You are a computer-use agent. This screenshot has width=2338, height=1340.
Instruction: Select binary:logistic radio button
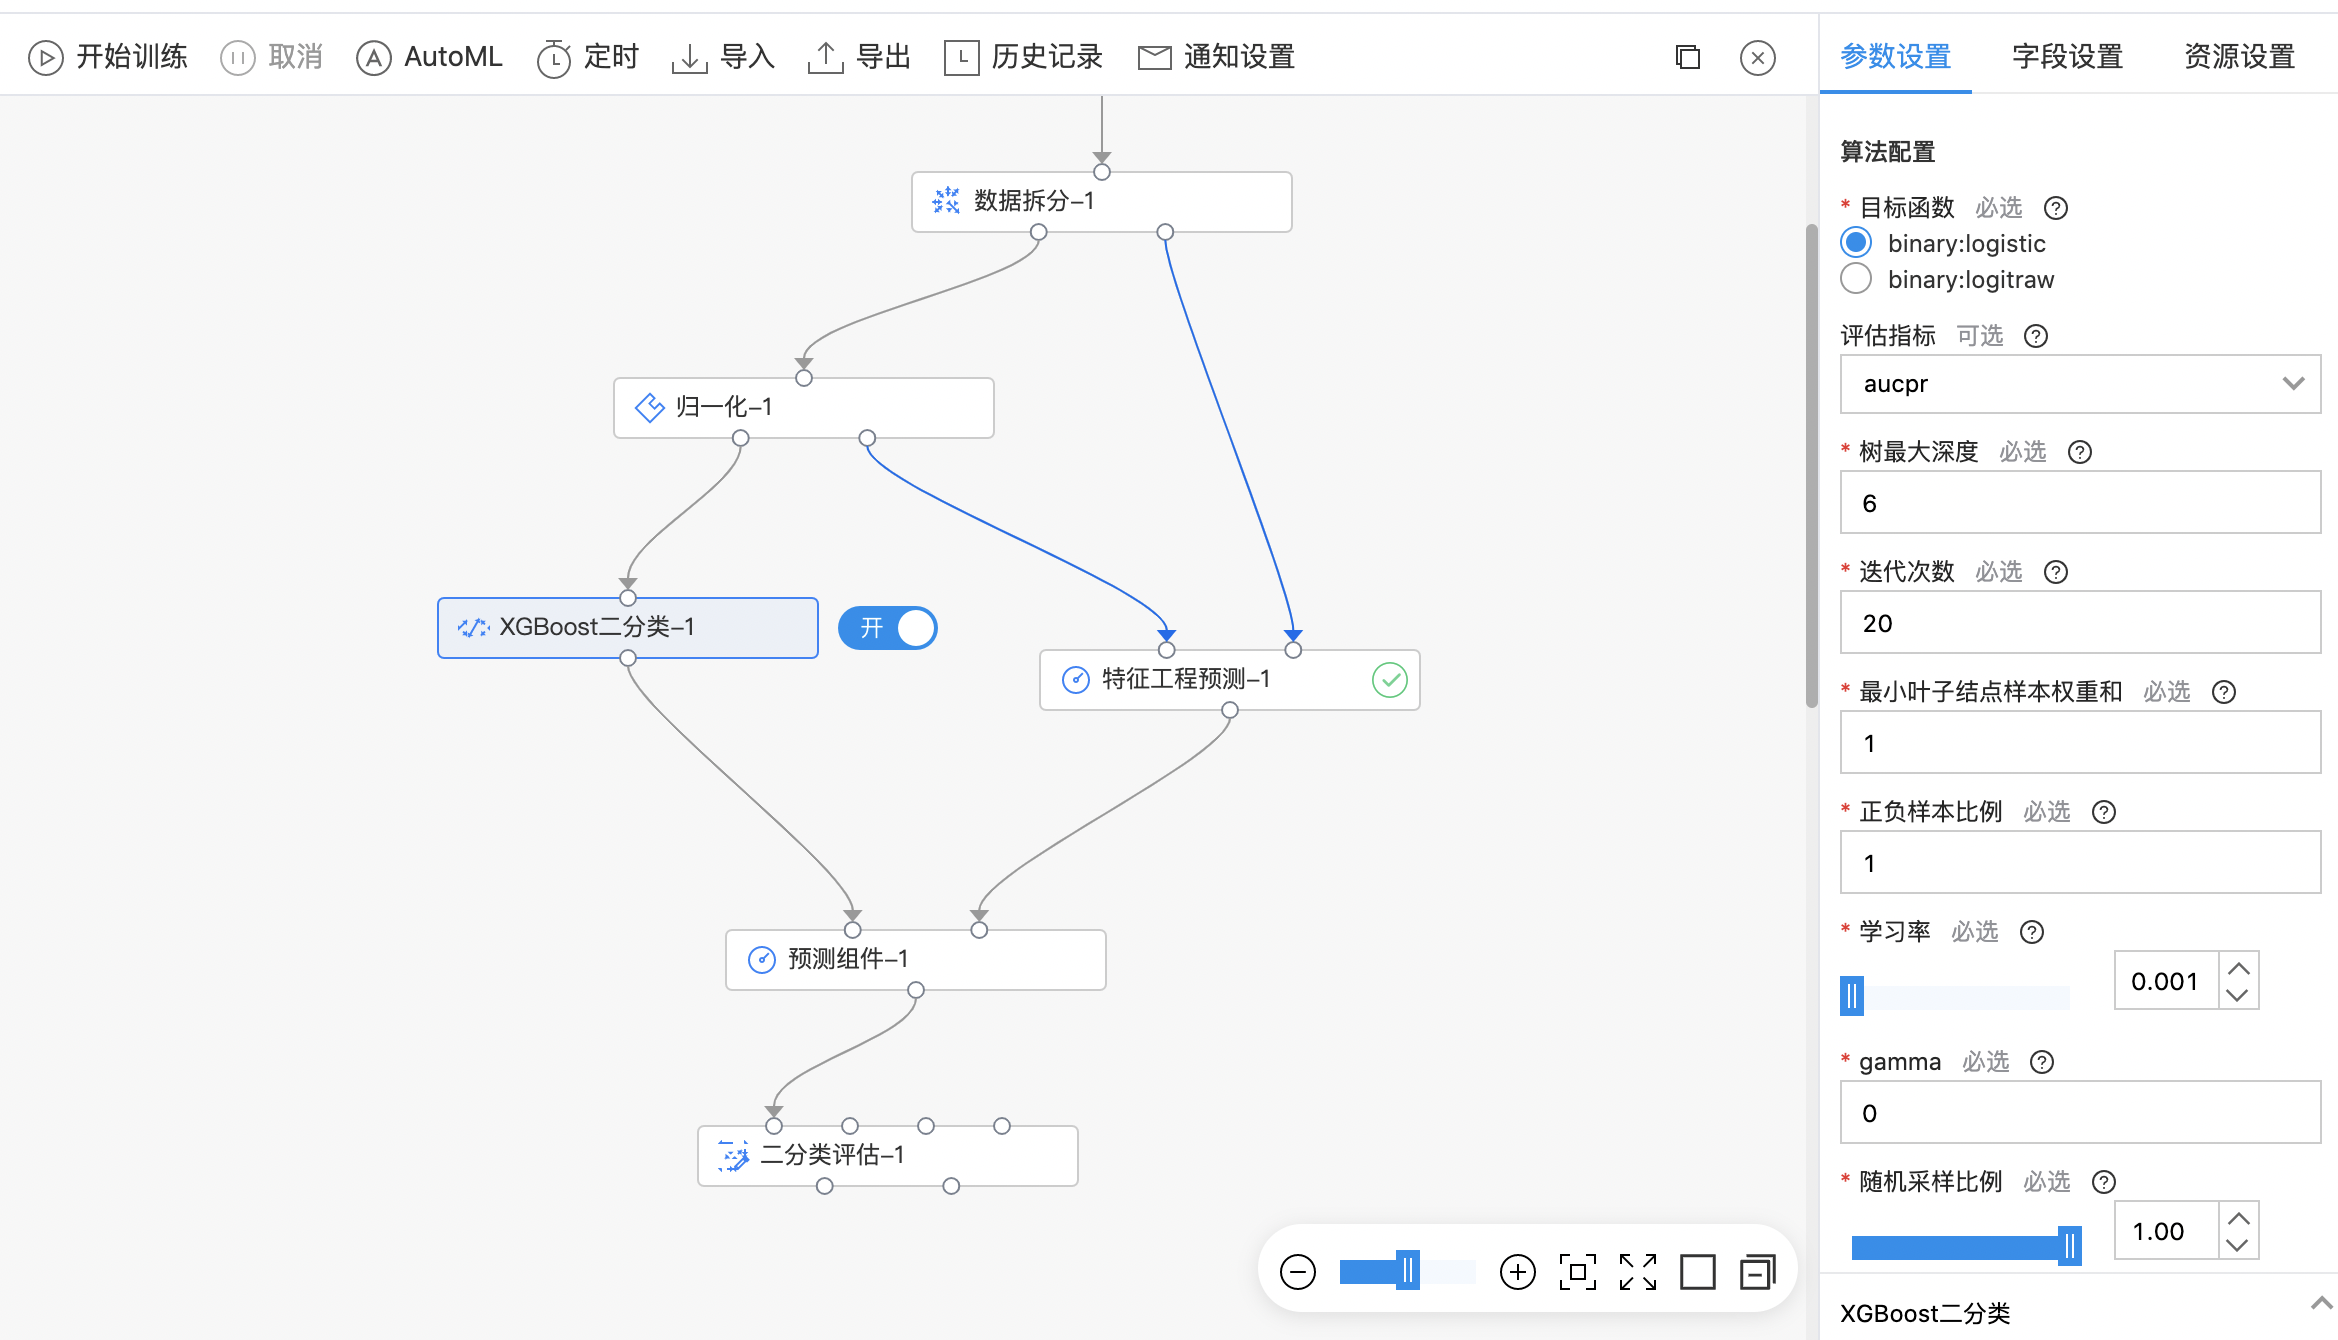point(1856,243)
